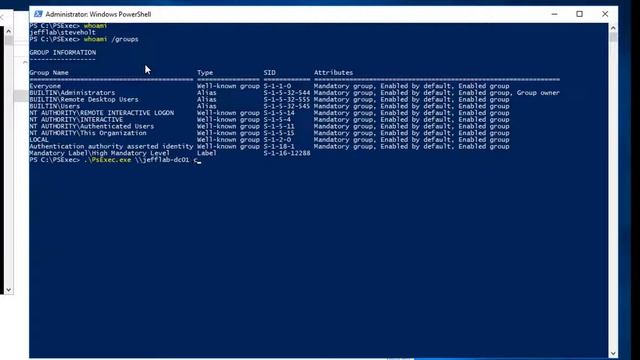Viewport: 640px width, 360px height.
Task: Click the background window's scroll up arrow
Action: tap(9, 31)
